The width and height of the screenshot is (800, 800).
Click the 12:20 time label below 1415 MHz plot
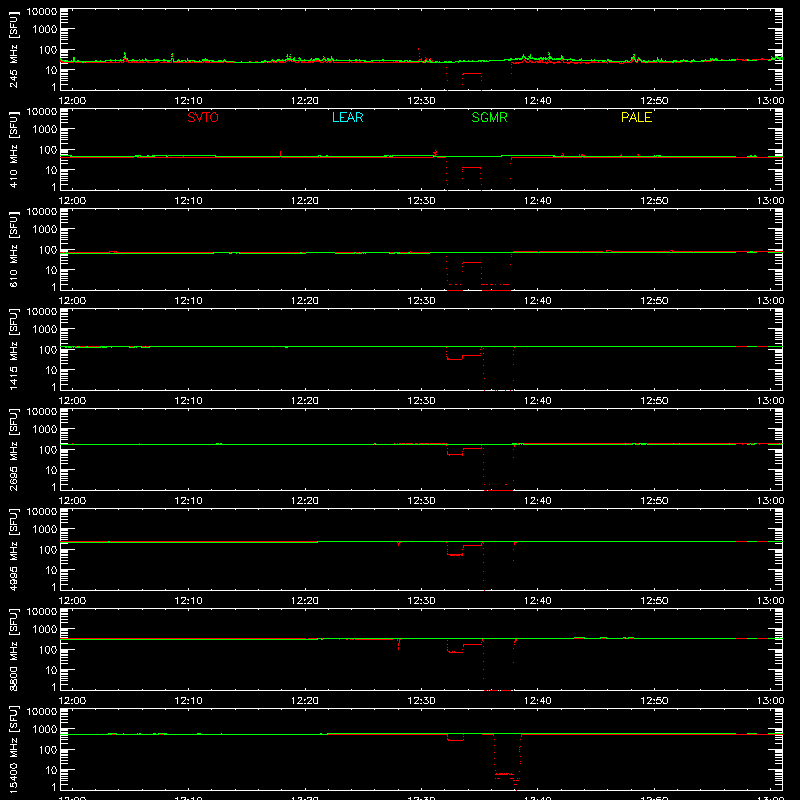(305, 401)
